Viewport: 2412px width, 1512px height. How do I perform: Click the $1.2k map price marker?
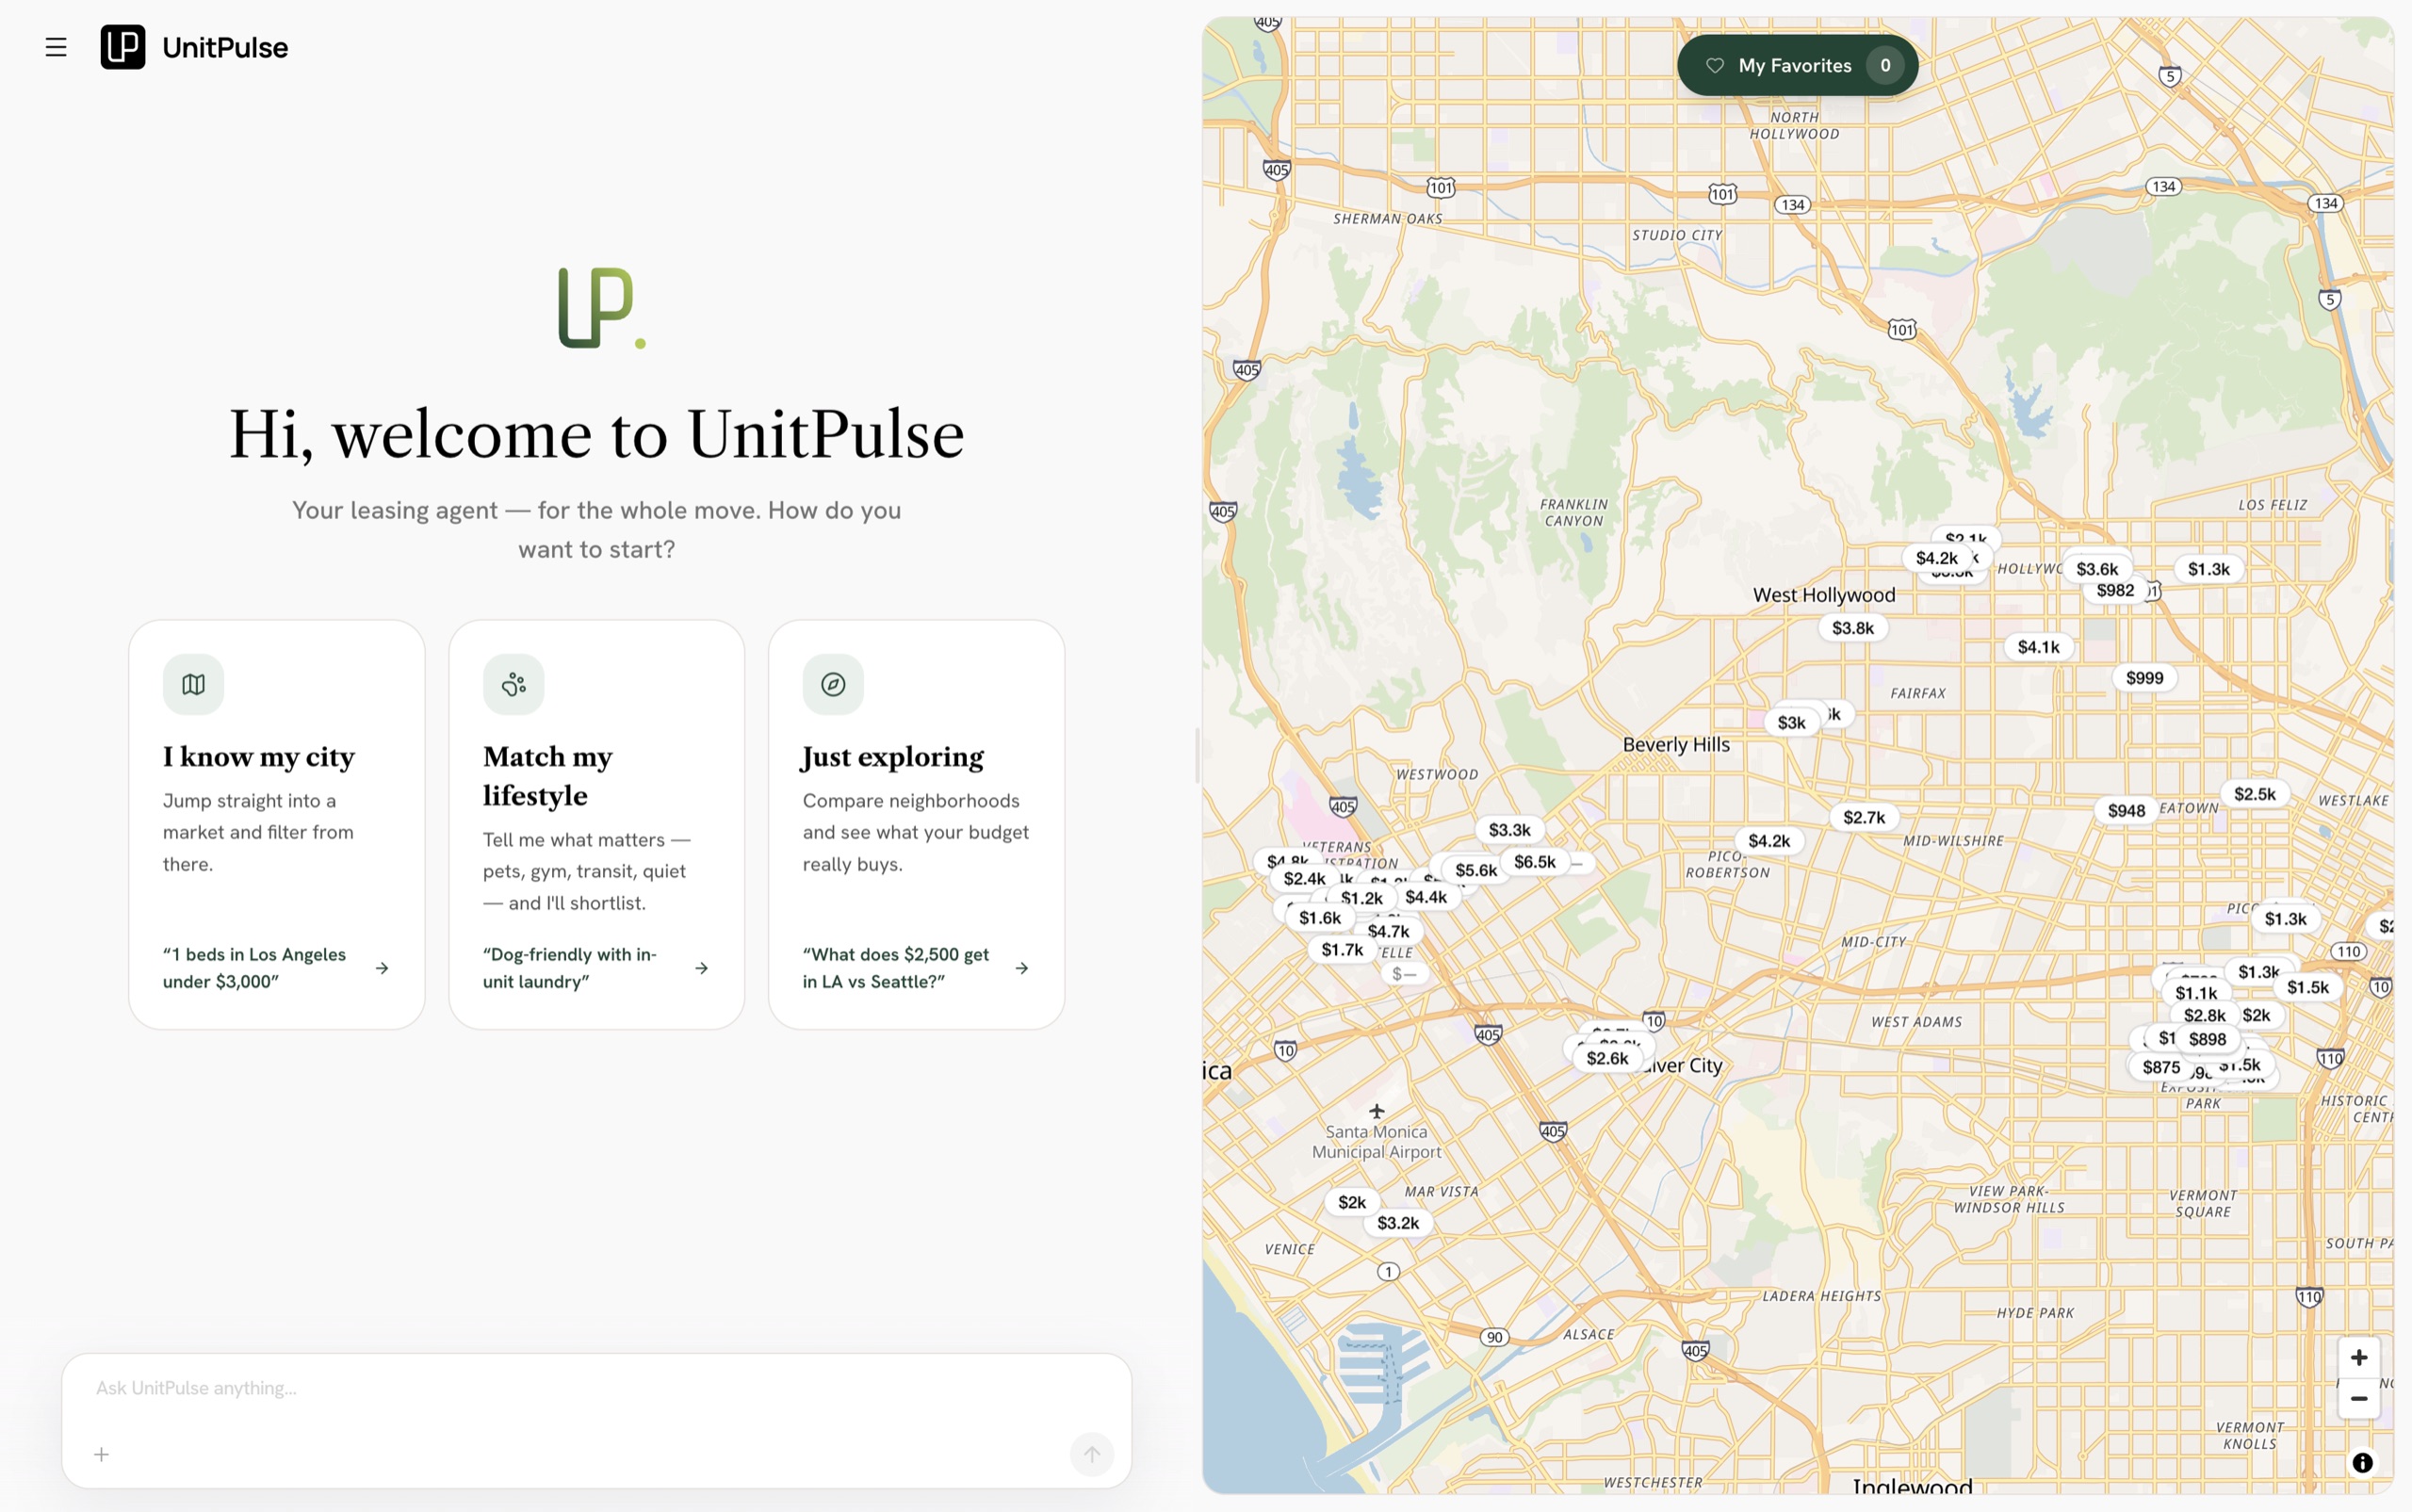(x=1361, y=899)
